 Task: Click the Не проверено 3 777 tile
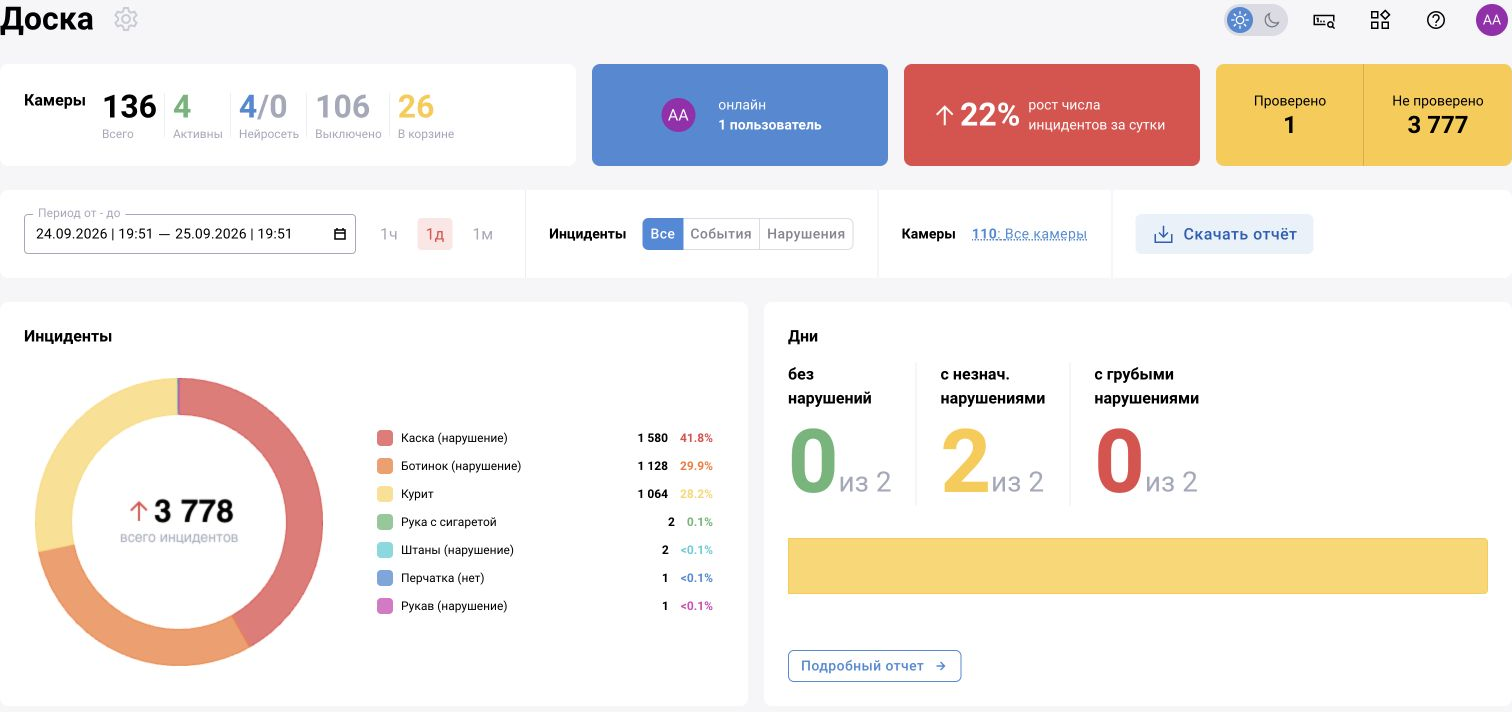[1438, 115]
